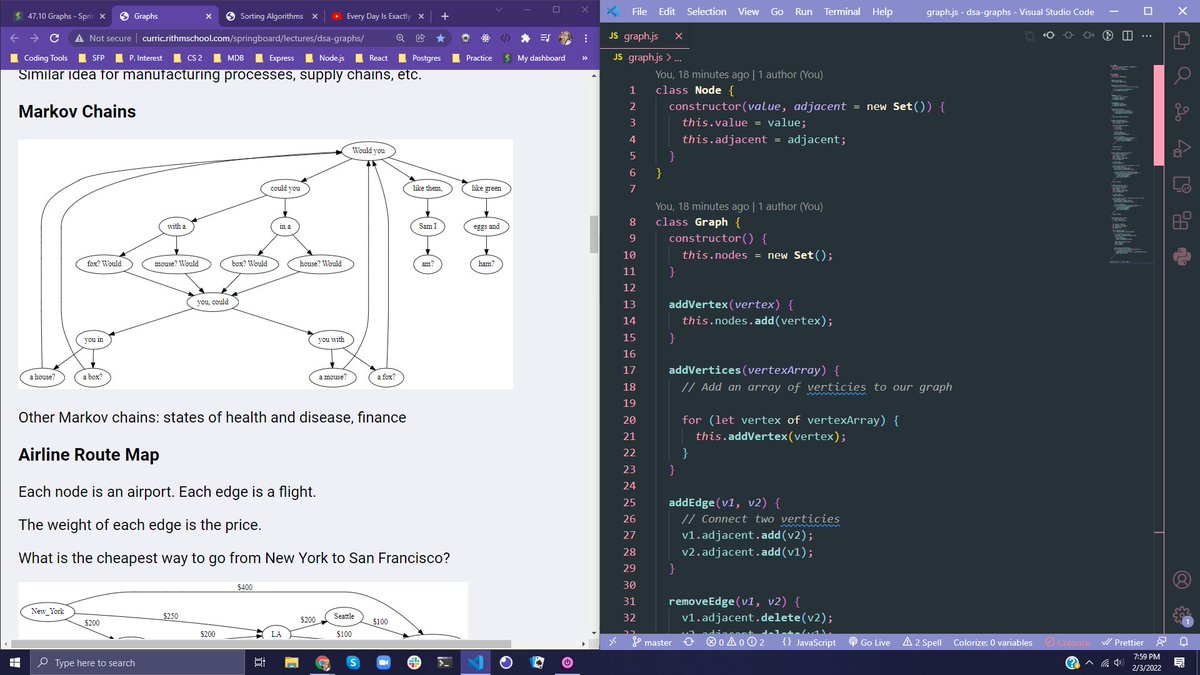Reload the Chrome page
Image resolution: width=1200 pixels, height=675 pixels.
click(54, 38)
